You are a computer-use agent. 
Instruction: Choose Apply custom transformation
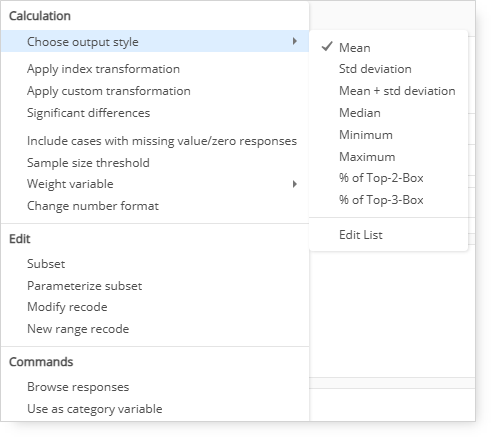[x=109, y=91]
